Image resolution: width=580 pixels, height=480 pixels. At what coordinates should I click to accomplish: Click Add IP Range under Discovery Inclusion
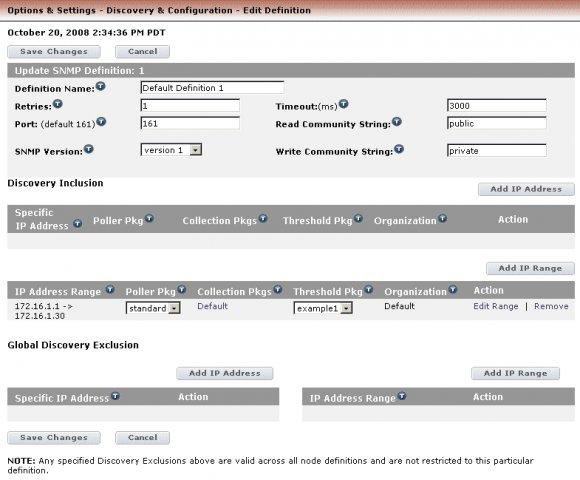(x=530, y=268)
